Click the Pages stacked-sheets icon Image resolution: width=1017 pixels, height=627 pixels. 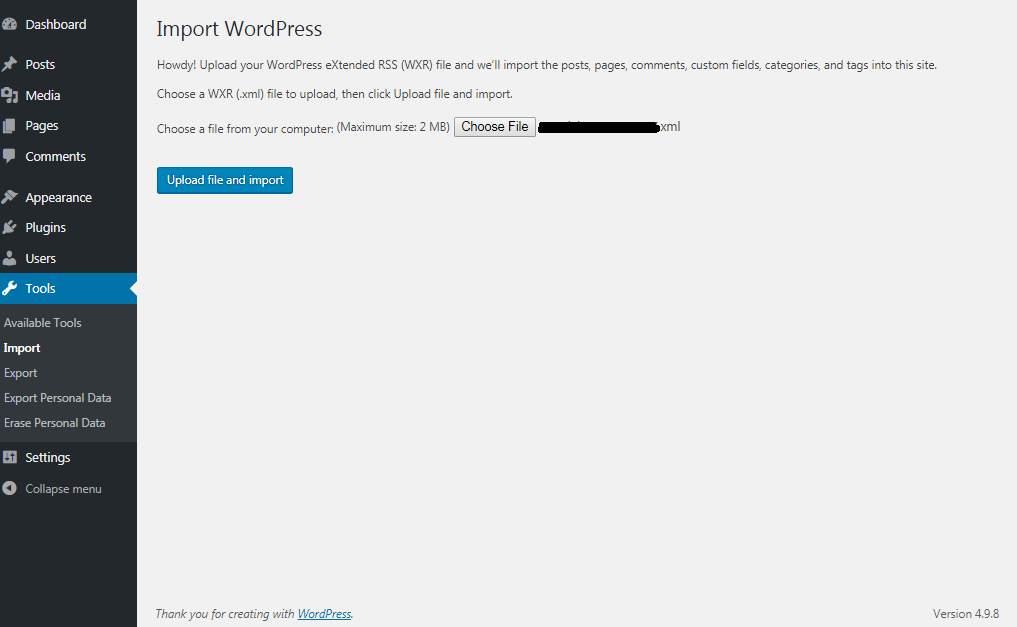coord(9,126)
